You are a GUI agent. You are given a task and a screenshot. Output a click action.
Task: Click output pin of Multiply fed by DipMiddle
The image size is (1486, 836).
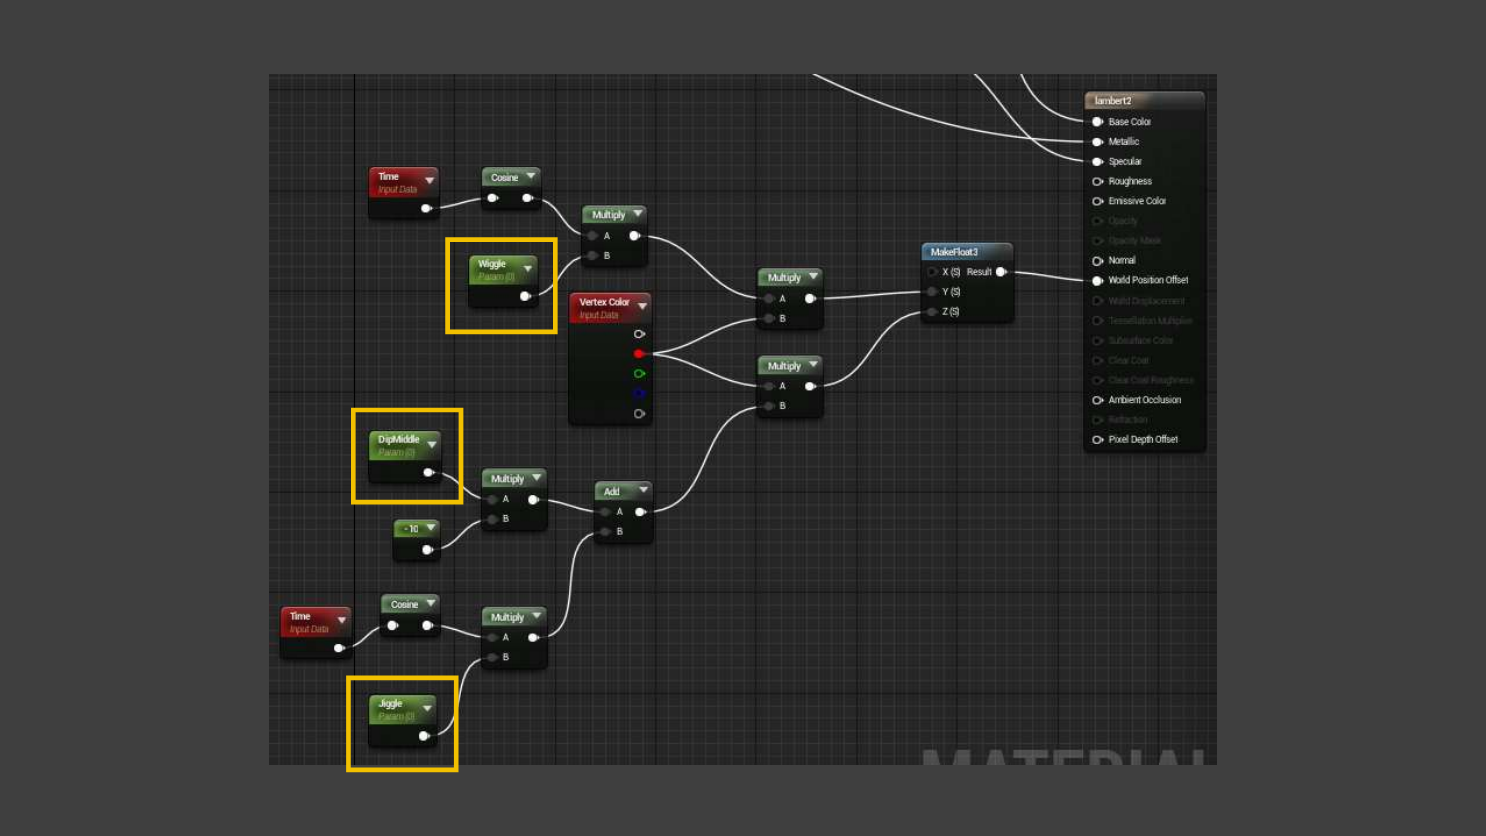tap(533, 499)
